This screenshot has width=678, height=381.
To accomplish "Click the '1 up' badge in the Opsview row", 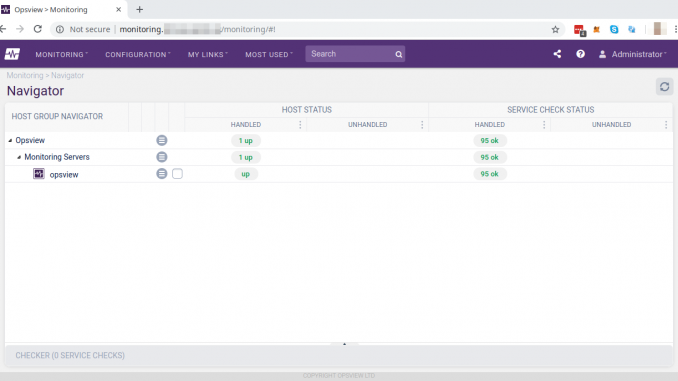I will pyautogui.click(x=246, y=141).
